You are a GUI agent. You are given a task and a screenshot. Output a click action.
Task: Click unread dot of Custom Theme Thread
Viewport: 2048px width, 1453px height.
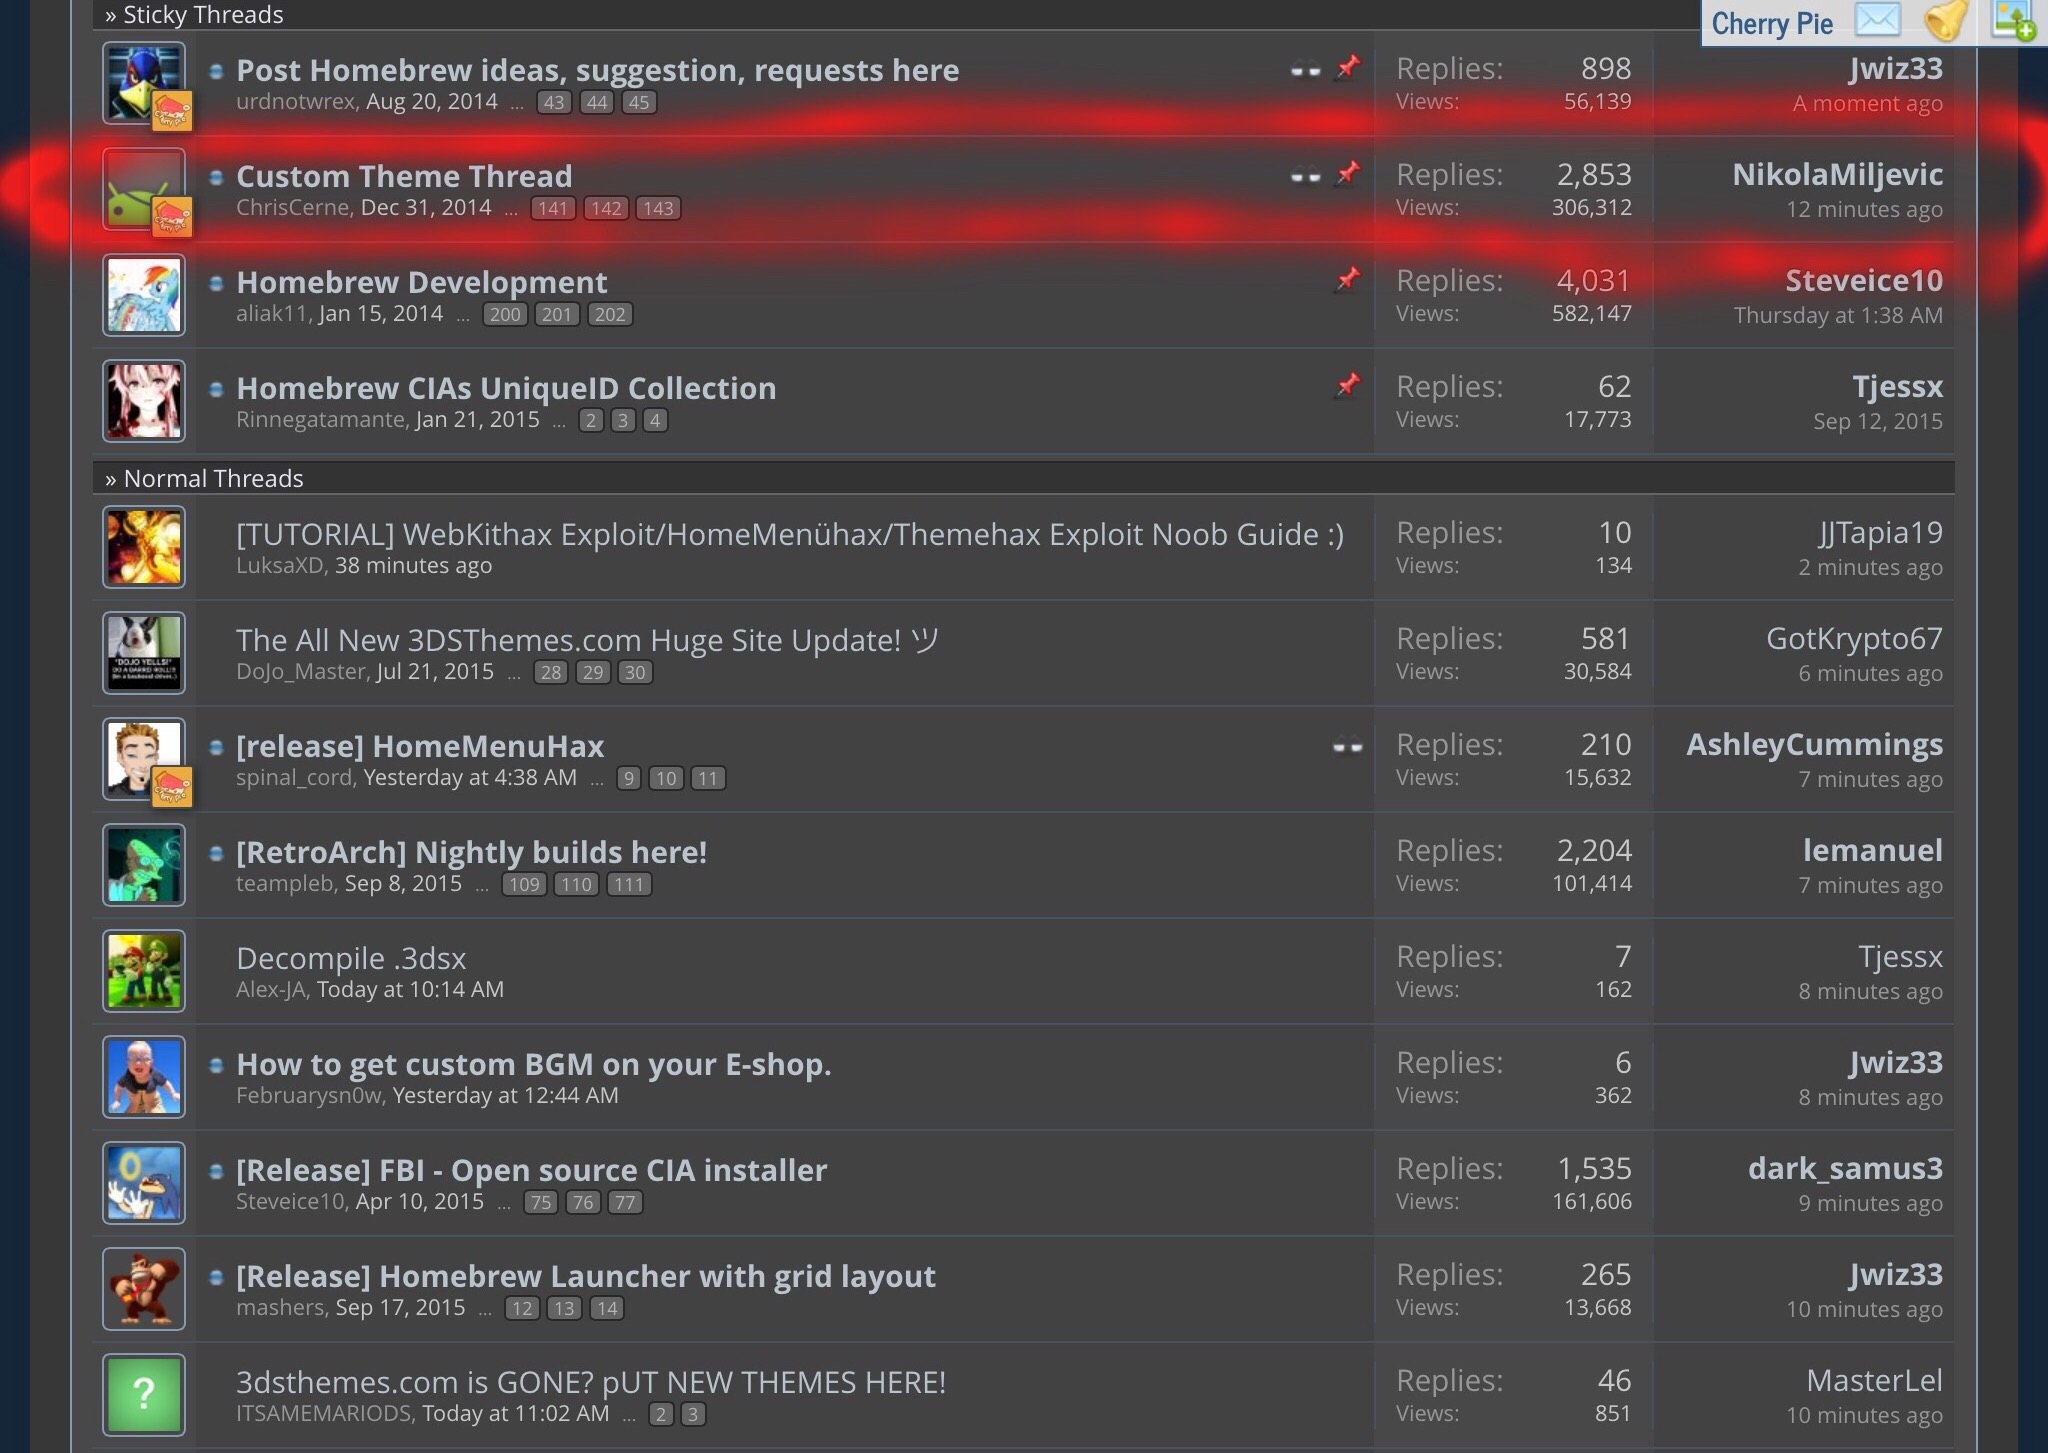[216, 177]
